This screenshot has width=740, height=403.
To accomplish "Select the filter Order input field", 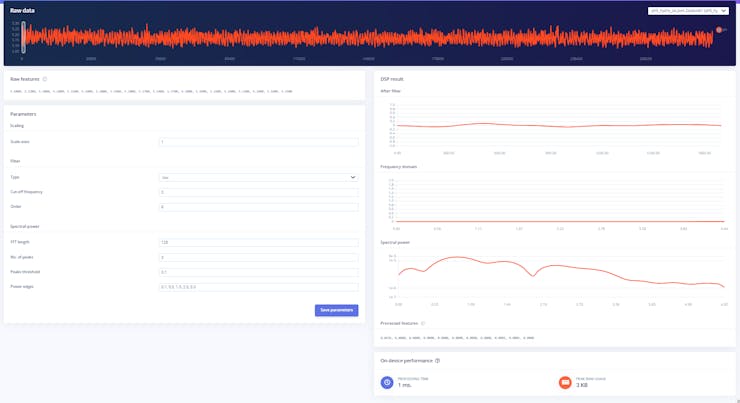I will point(258,207).
